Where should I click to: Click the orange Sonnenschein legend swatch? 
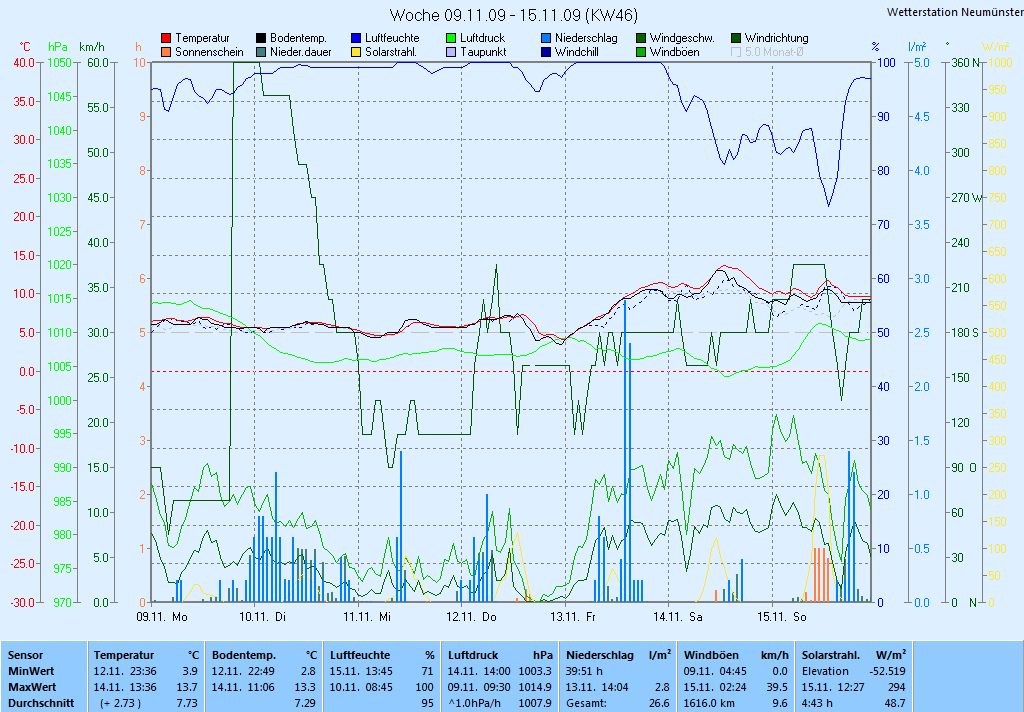[x=166, y=52]
